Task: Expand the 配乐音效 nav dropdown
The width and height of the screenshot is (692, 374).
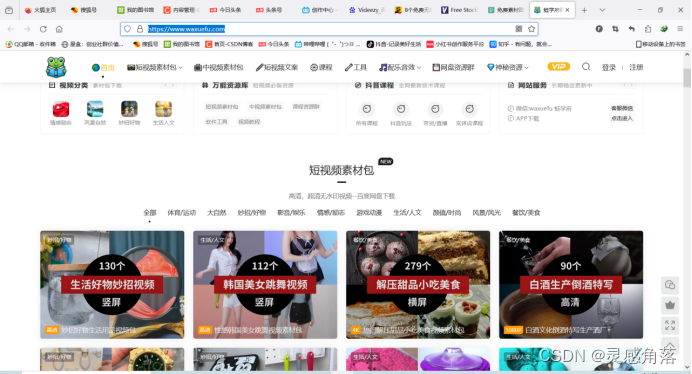Action: coord(400,68)
